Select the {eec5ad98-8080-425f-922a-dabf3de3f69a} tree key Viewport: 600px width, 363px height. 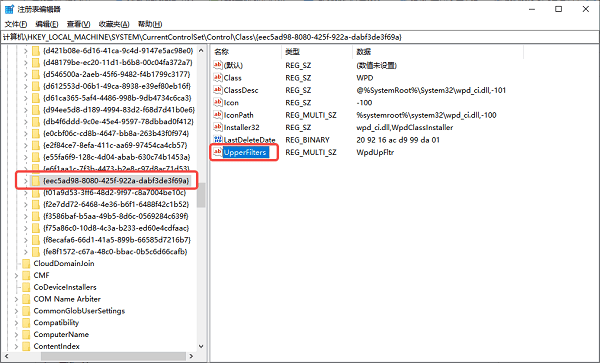click(x=116, y=181)
